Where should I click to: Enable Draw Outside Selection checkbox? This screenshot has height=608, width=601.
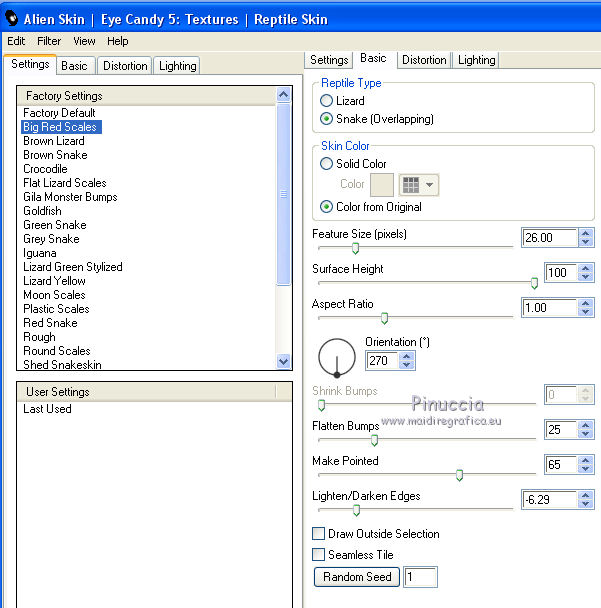point(318,534)
